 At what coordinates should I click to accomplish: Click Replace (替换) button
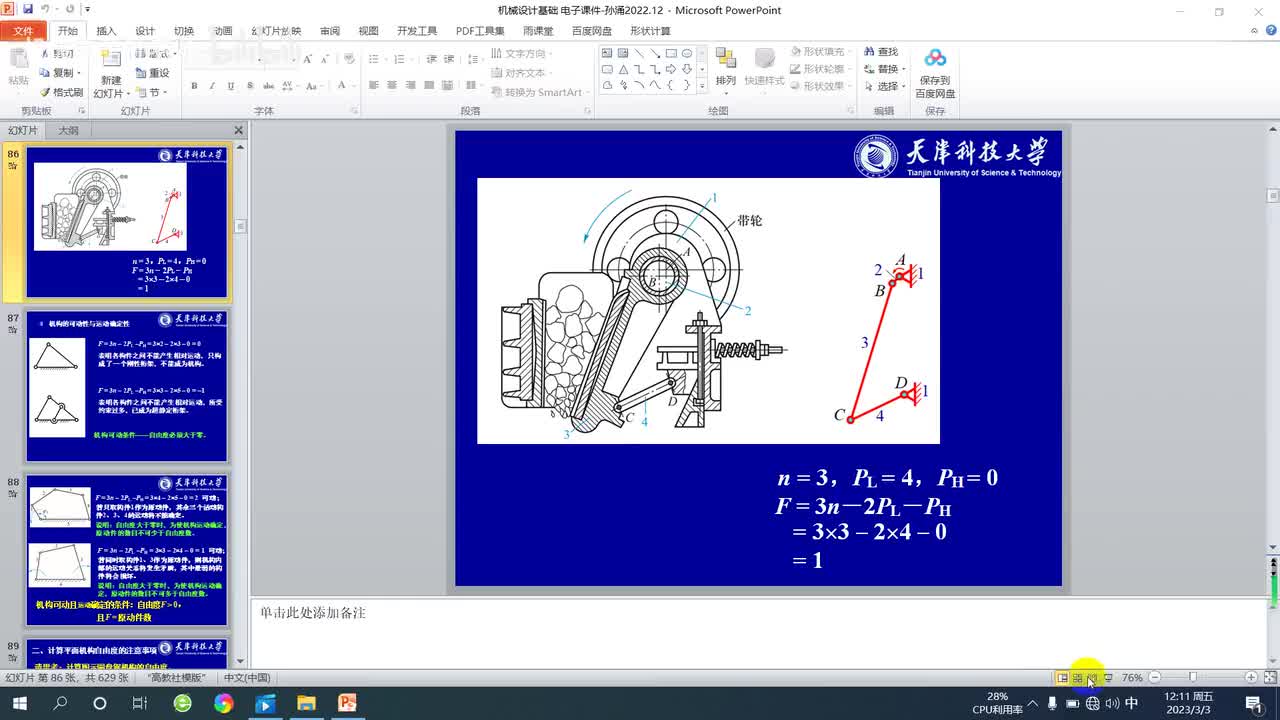(884, 69)
